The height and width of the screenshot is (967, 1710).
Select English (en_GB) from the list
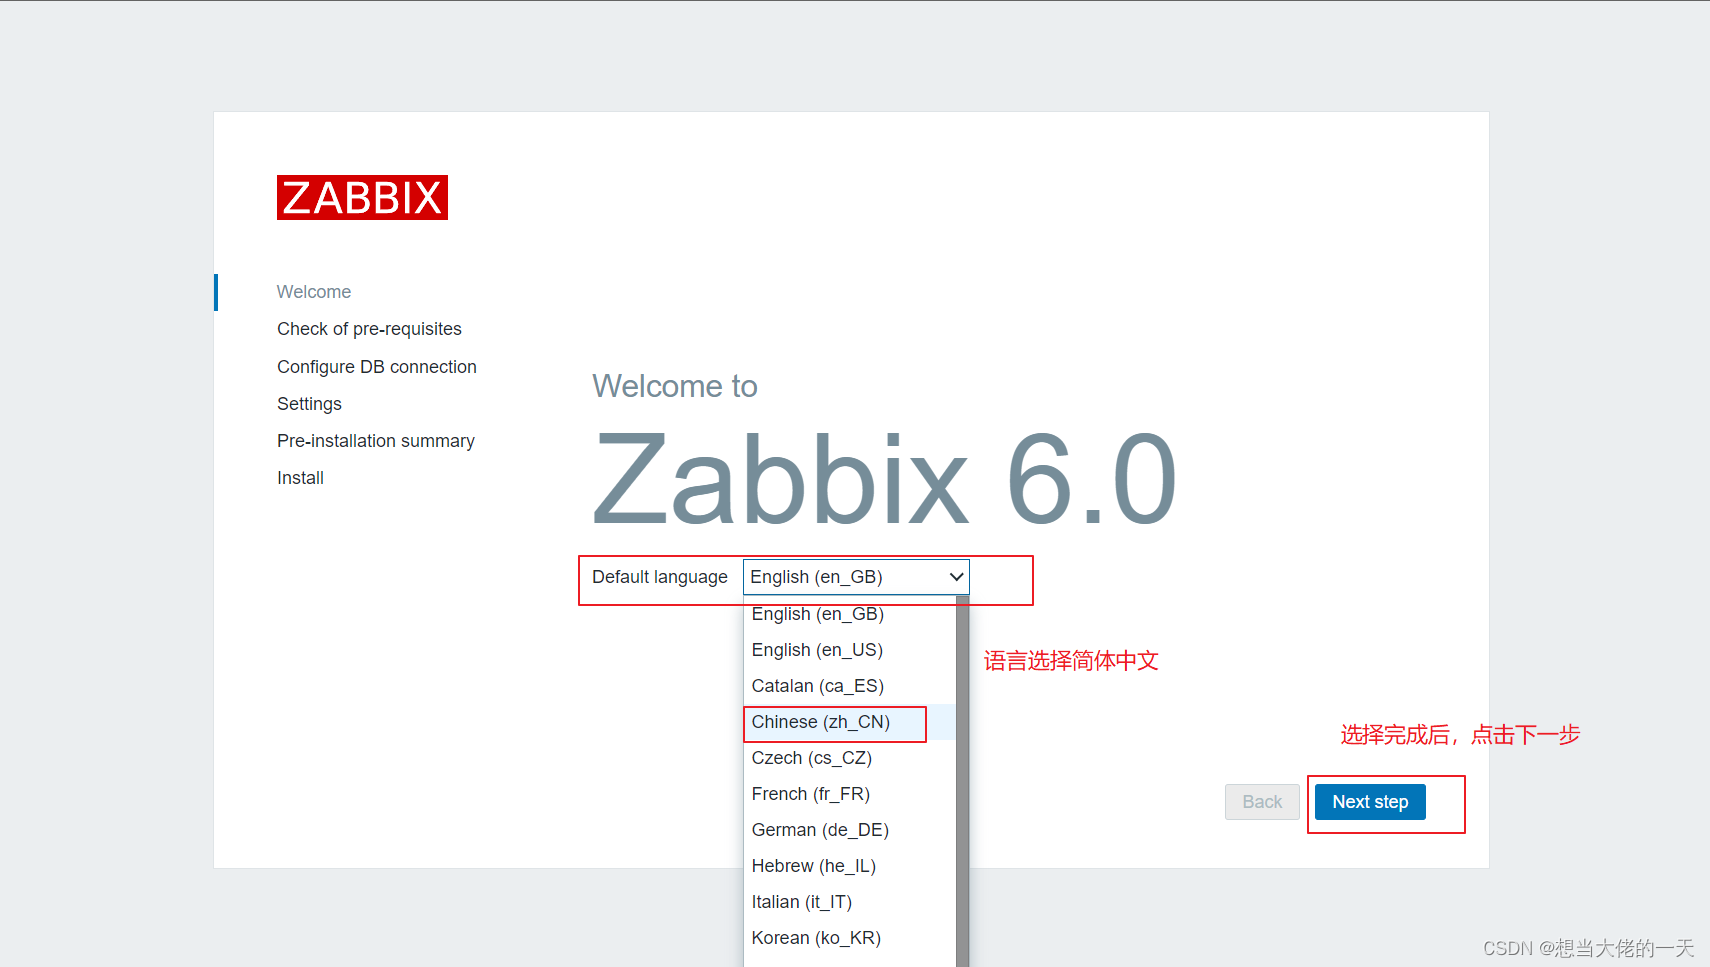tap(849, 614)
